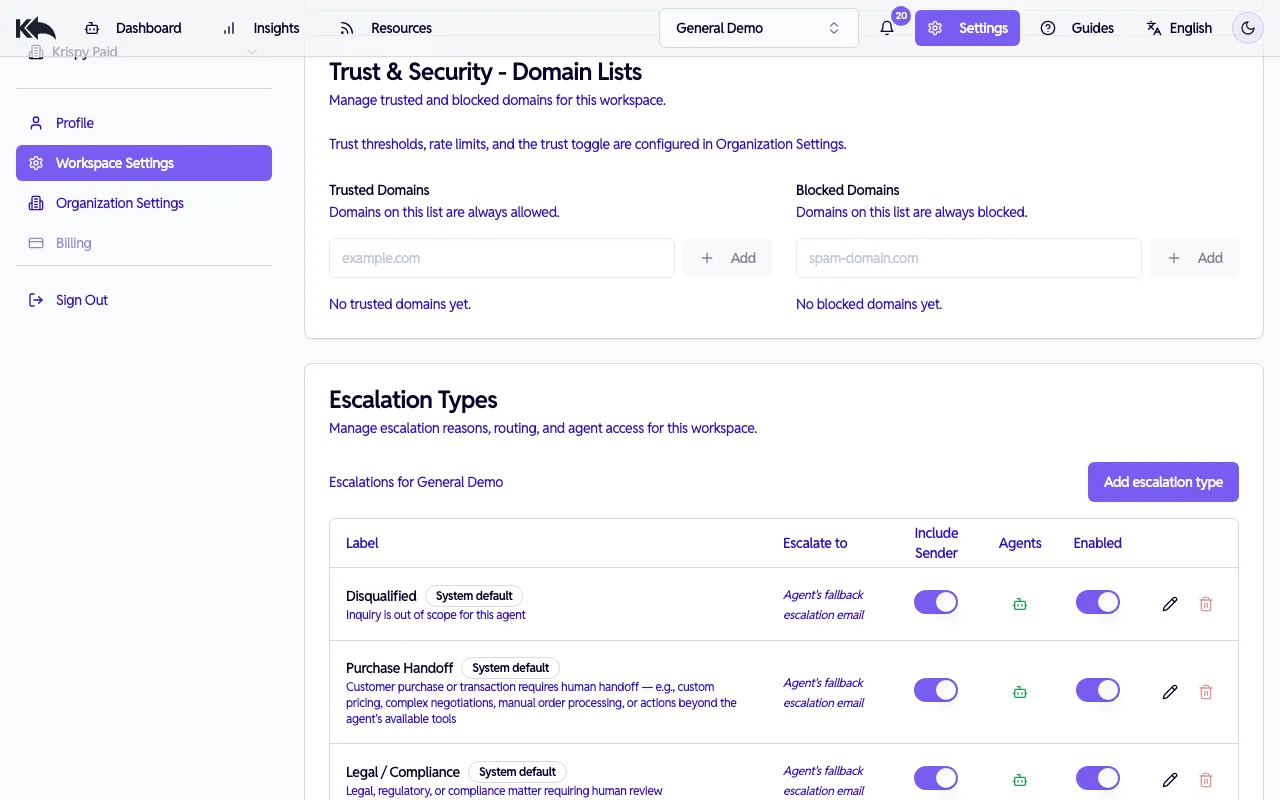Delete the Legal / Compliance escalation type
The image size is (1280, 800).
(x=1205, y=779)
